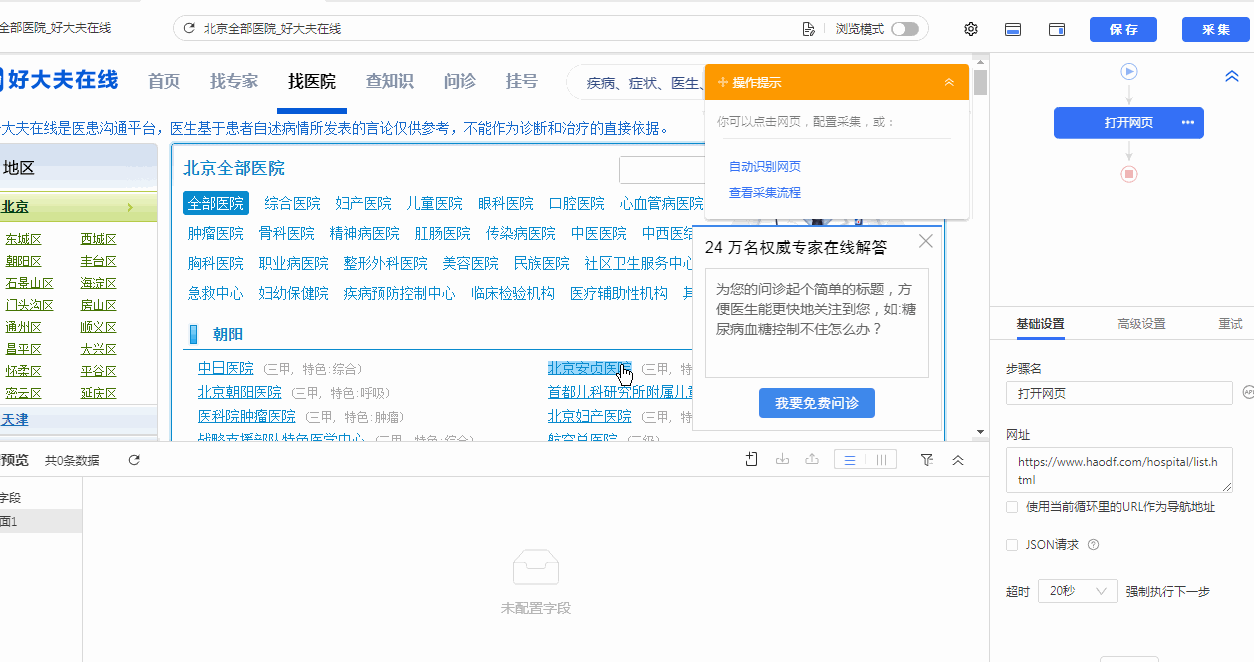Click the API icon next to step name
1254x662 pixels.
(1248, 393)
